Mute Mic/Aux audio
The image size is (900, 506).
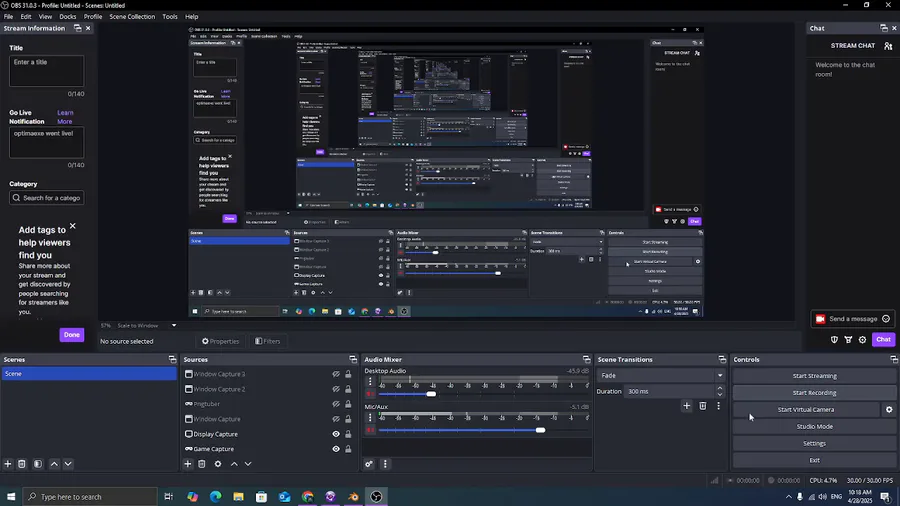tap(370, 430)
